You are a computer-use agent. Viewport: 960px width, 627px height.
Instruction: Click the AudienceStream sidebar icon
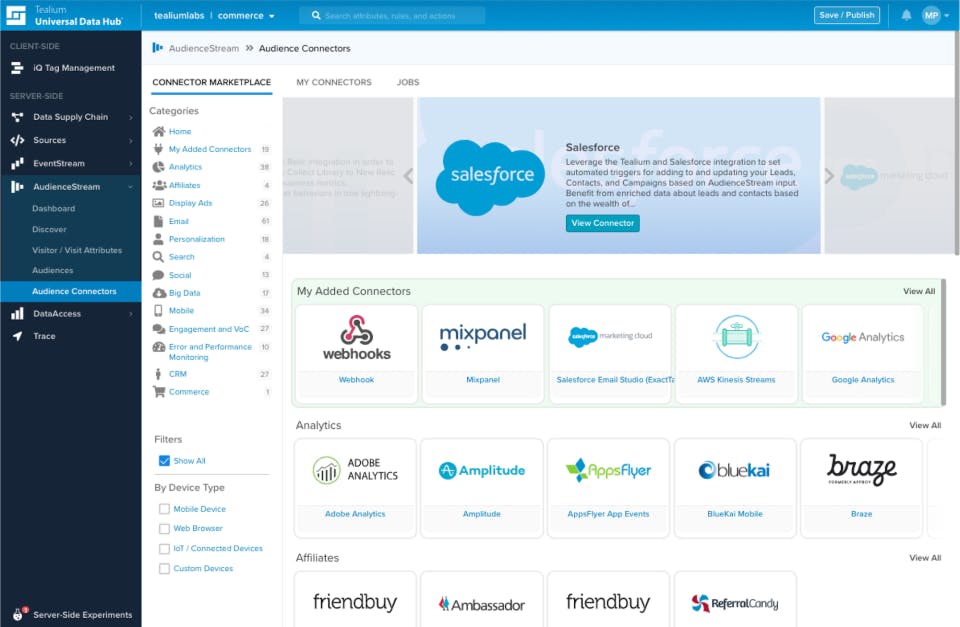(x=17, y=187)
